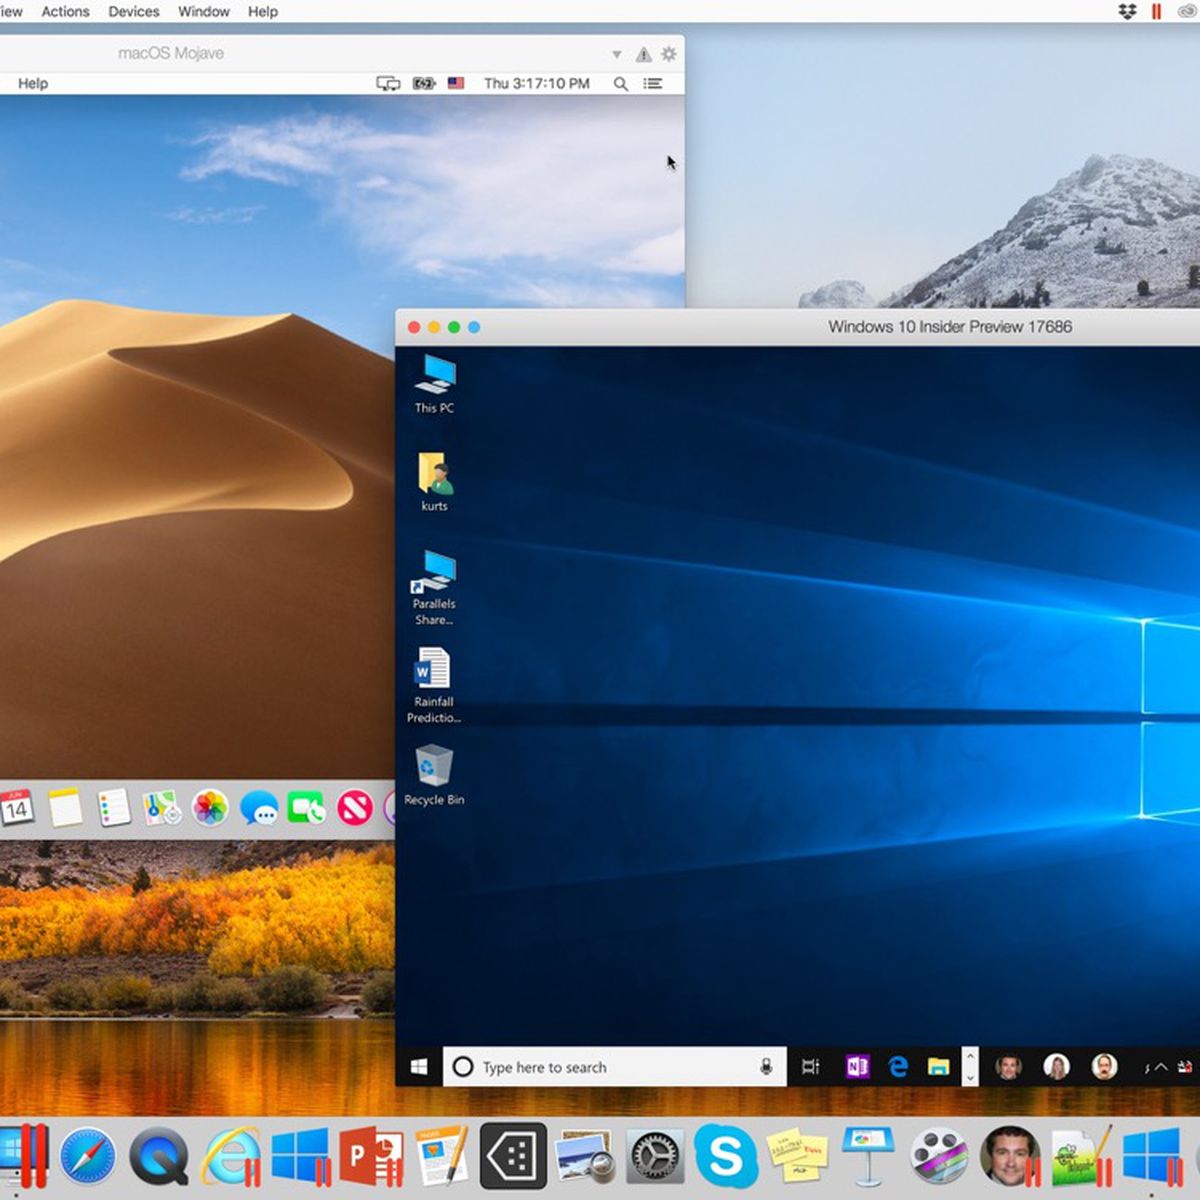Open Preview in the Mac dock

point(586,1156)
